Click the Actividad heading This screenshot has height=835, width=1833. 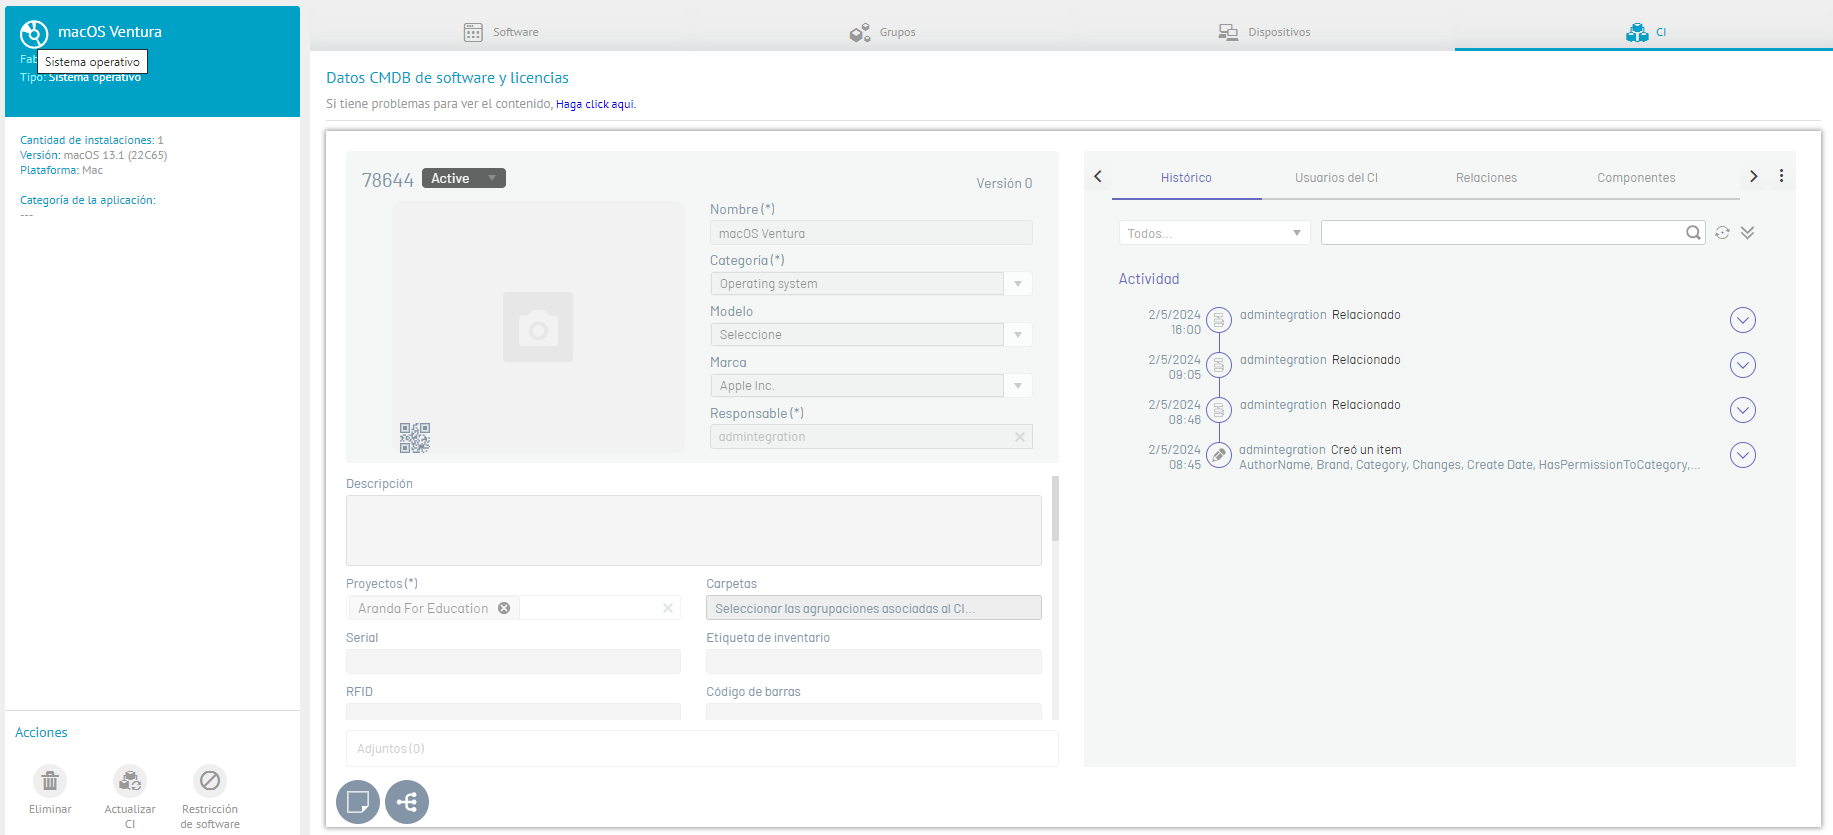[1149, 279]
